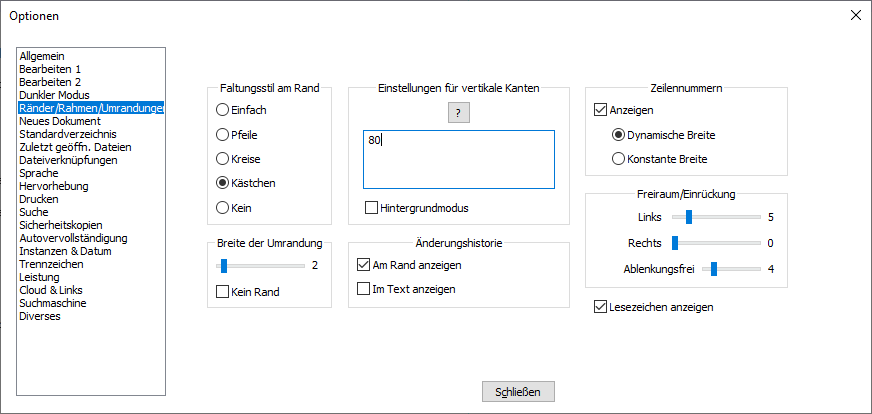This screenshot has width=872, height=414.
Task: Select the Kreise folding style
Action: (222, 158)
